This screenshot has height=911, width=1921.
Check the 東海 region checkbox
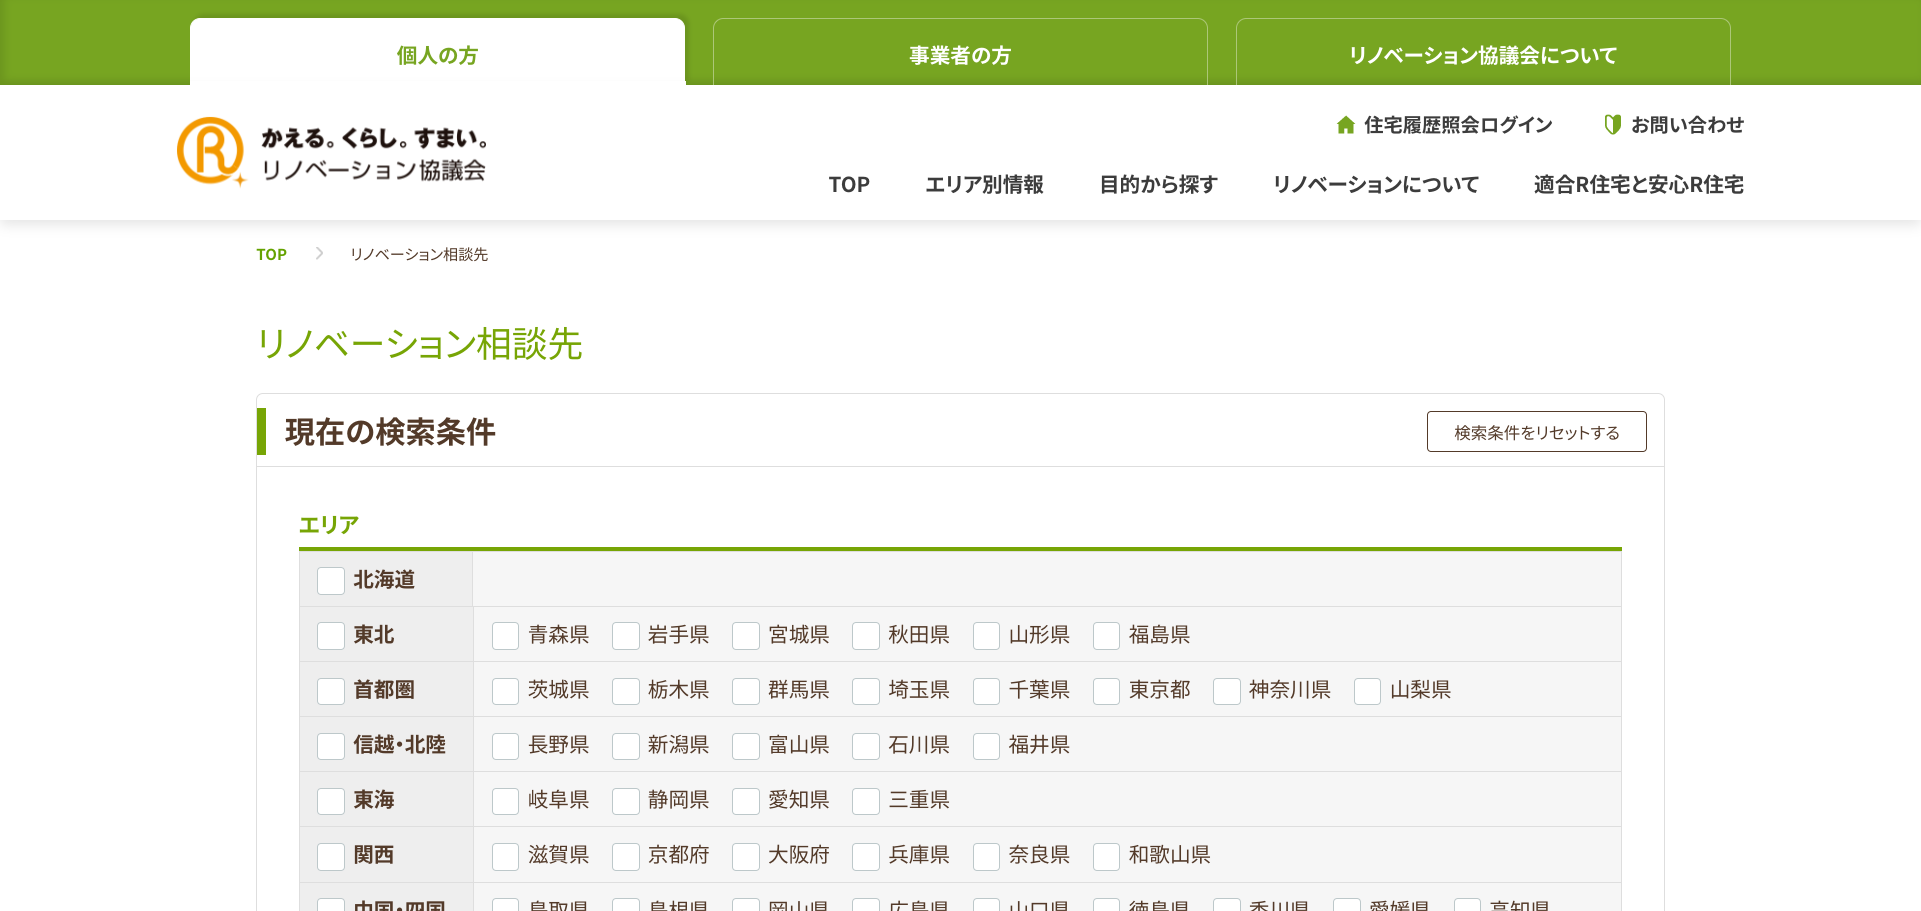pos(331,801)
